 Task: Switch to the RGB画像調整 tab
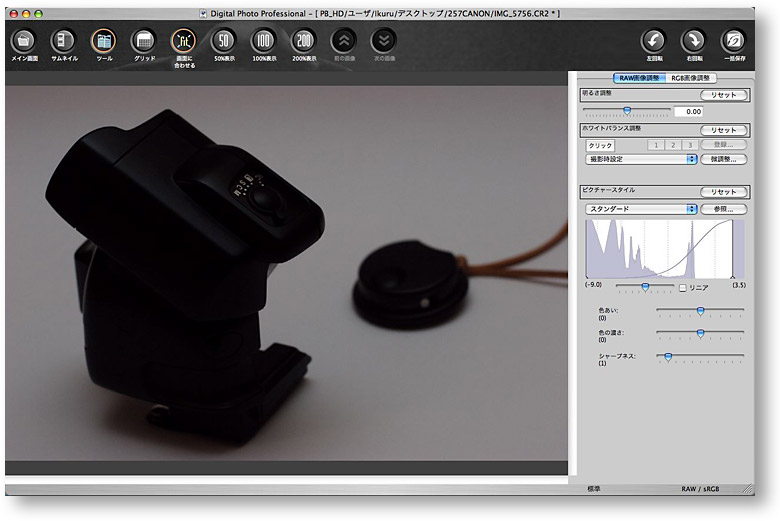[691, 77]
